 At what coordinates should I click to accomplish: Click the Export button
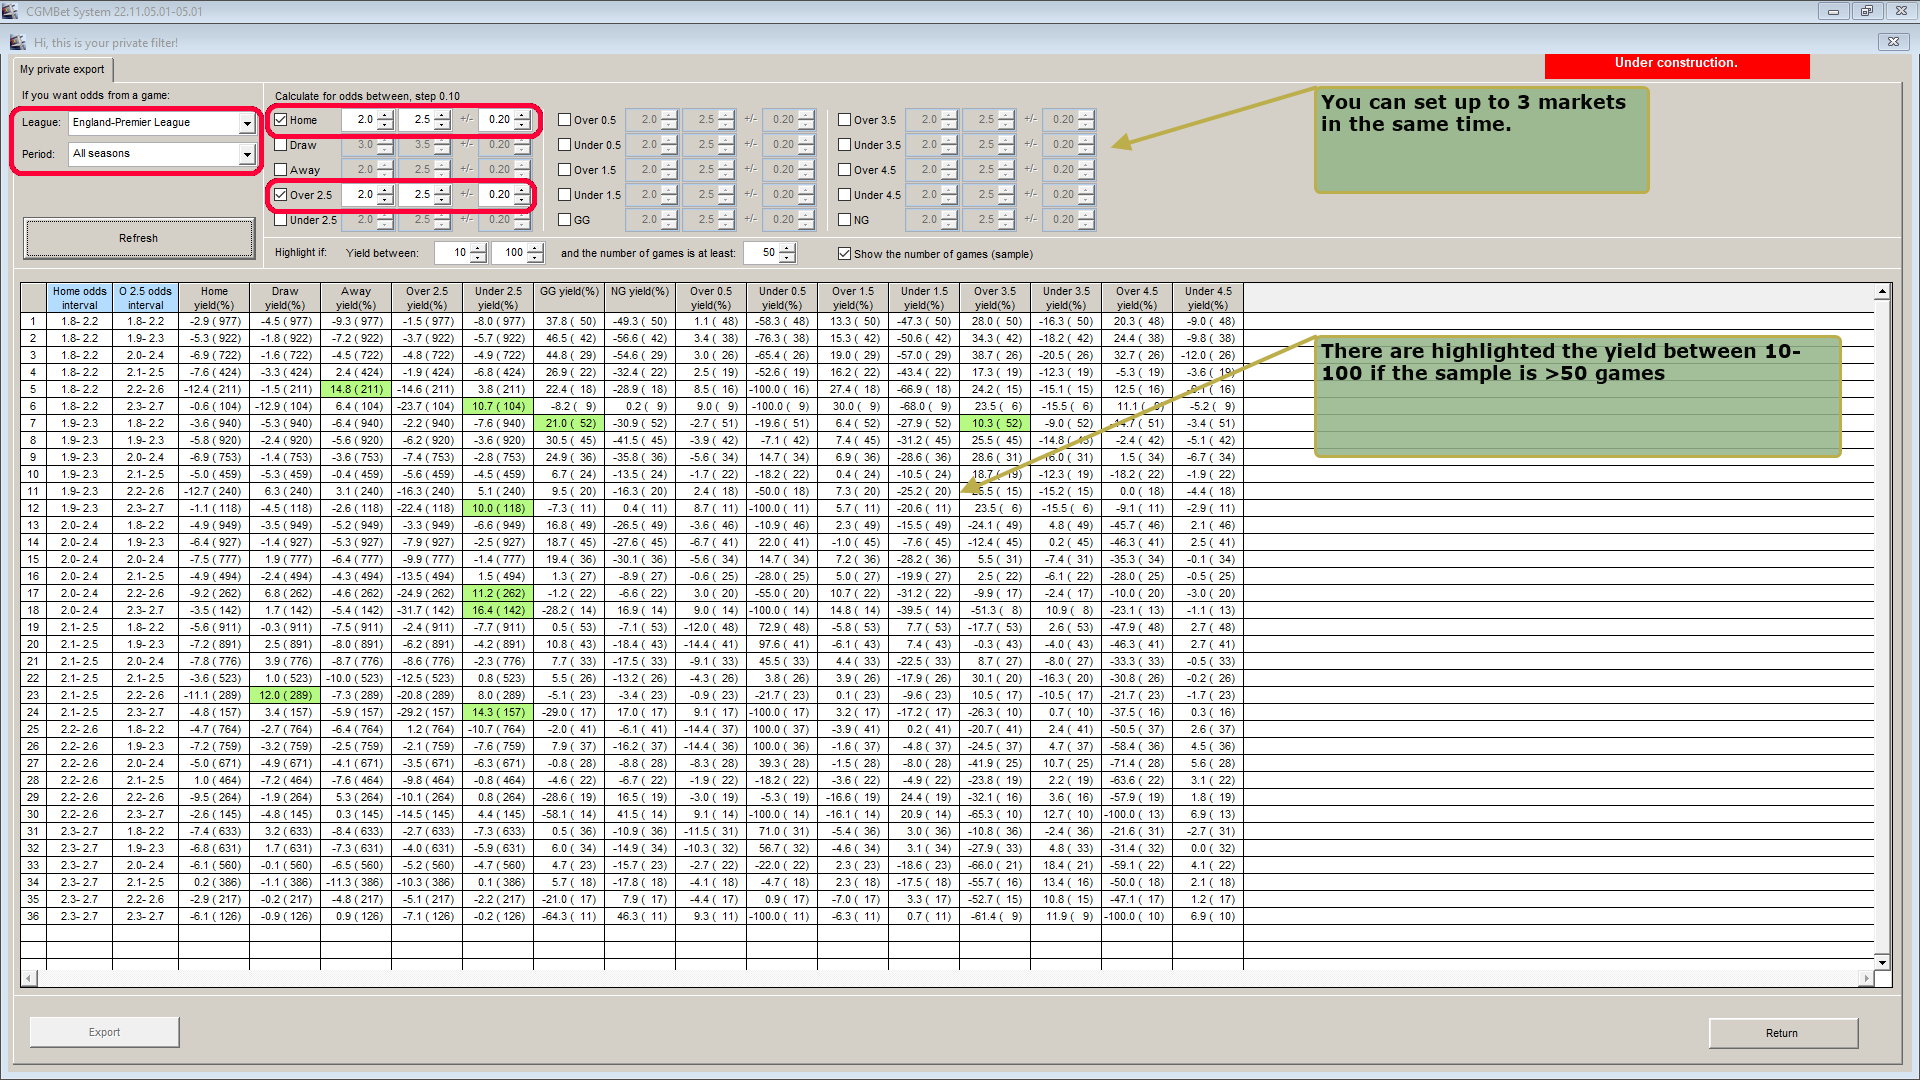click(x=104, y=1032)
